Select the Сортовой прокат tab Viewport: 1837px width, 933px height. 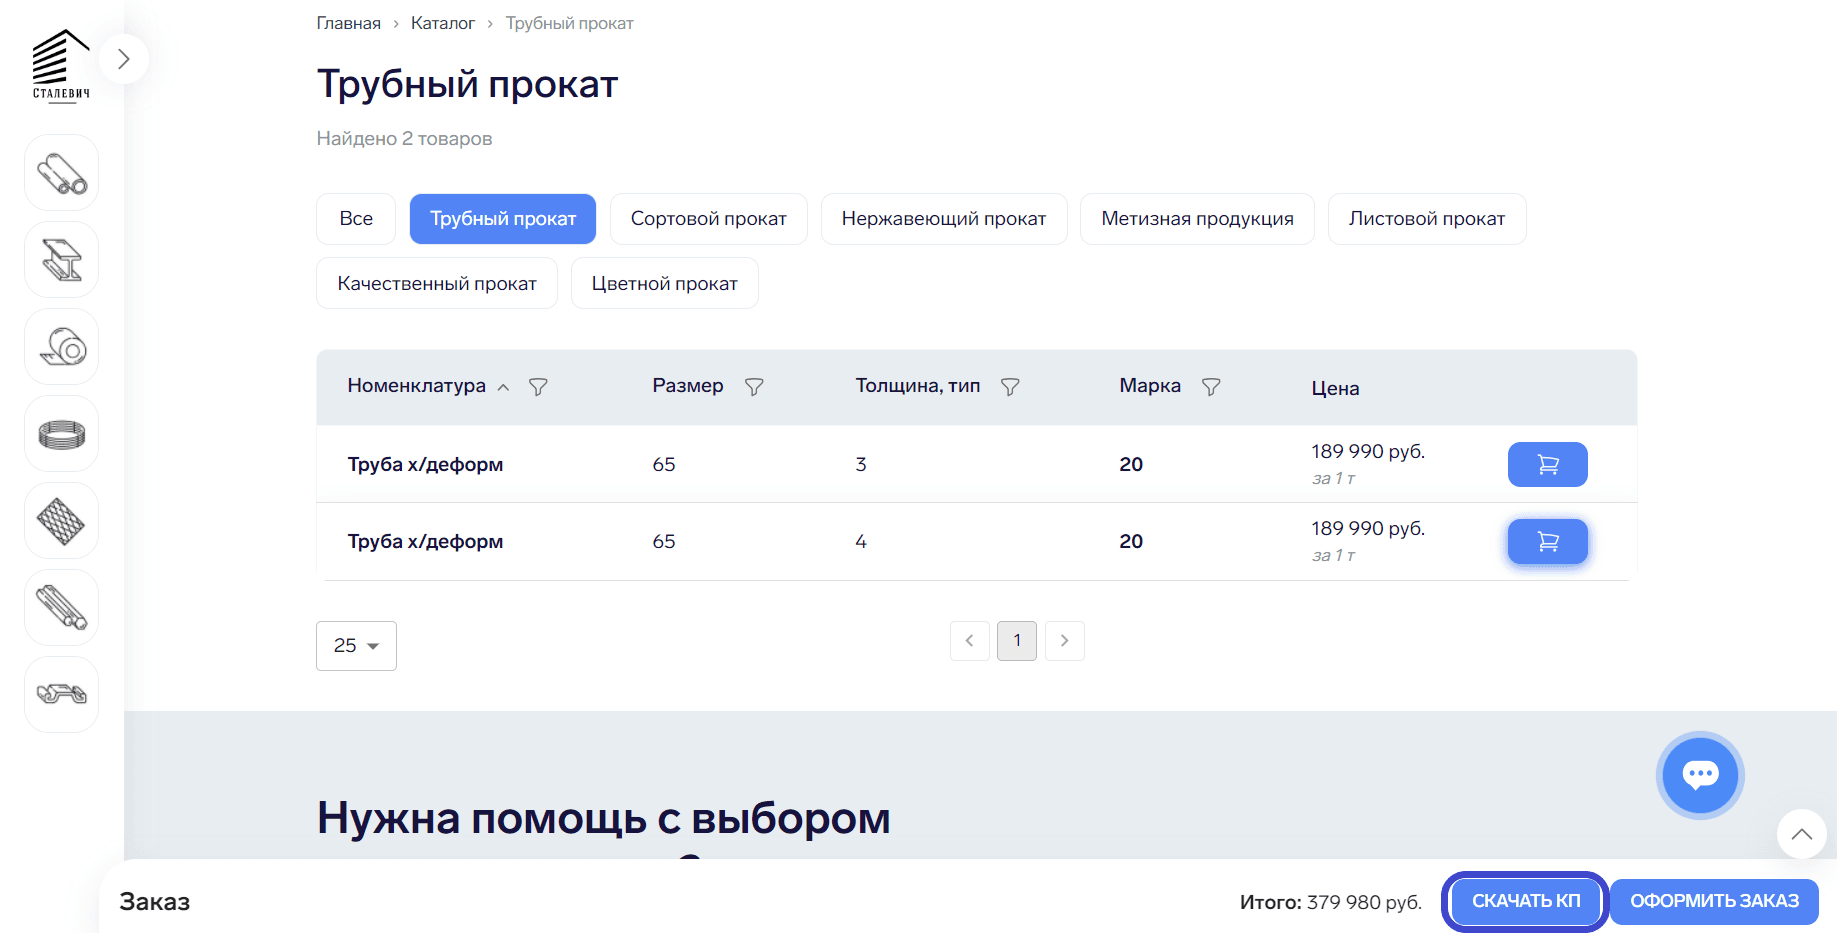click(x=709, y=219)
